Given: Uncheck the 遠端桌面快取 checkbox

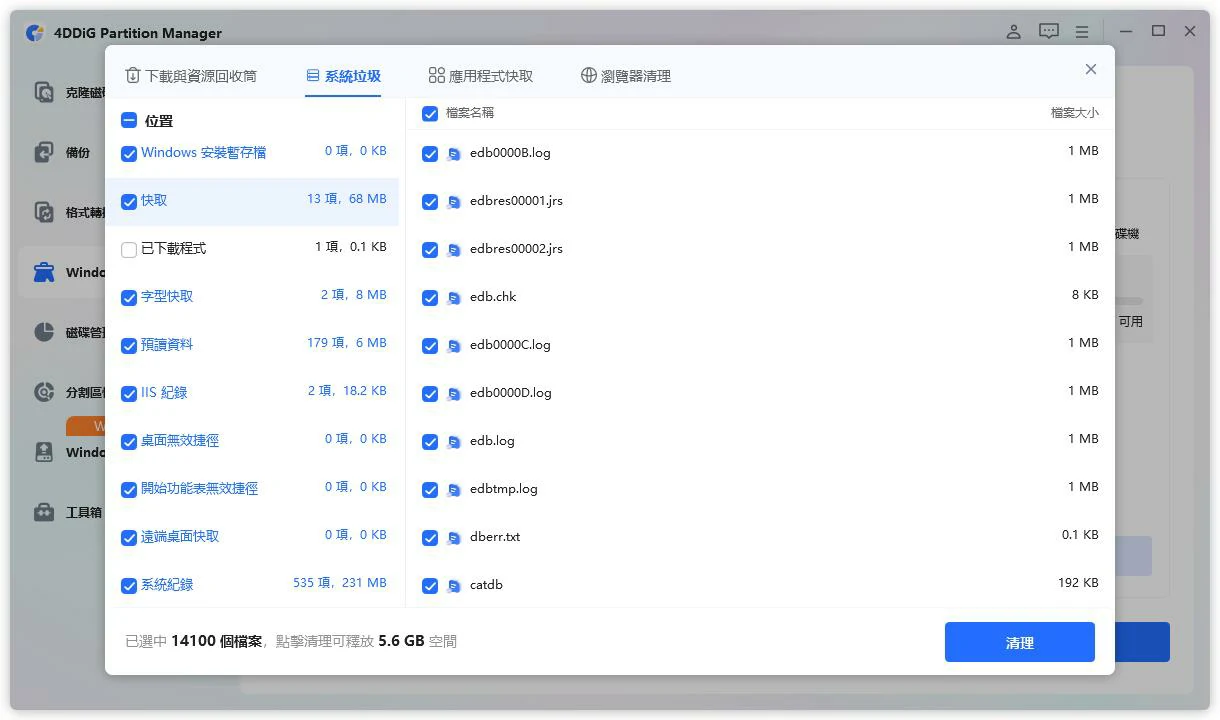Looking at the screenshot, I should pyautogui.click(x=129, y=538).
